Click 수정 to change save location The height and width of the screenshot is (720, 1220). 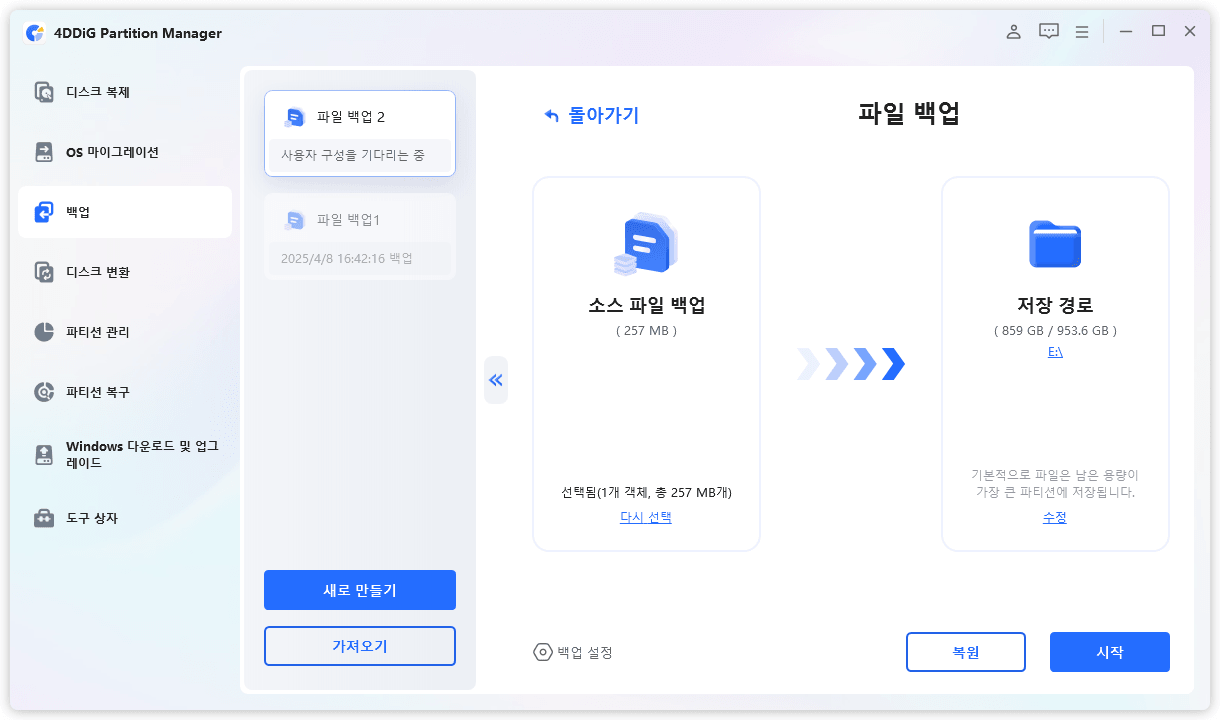1054,518
